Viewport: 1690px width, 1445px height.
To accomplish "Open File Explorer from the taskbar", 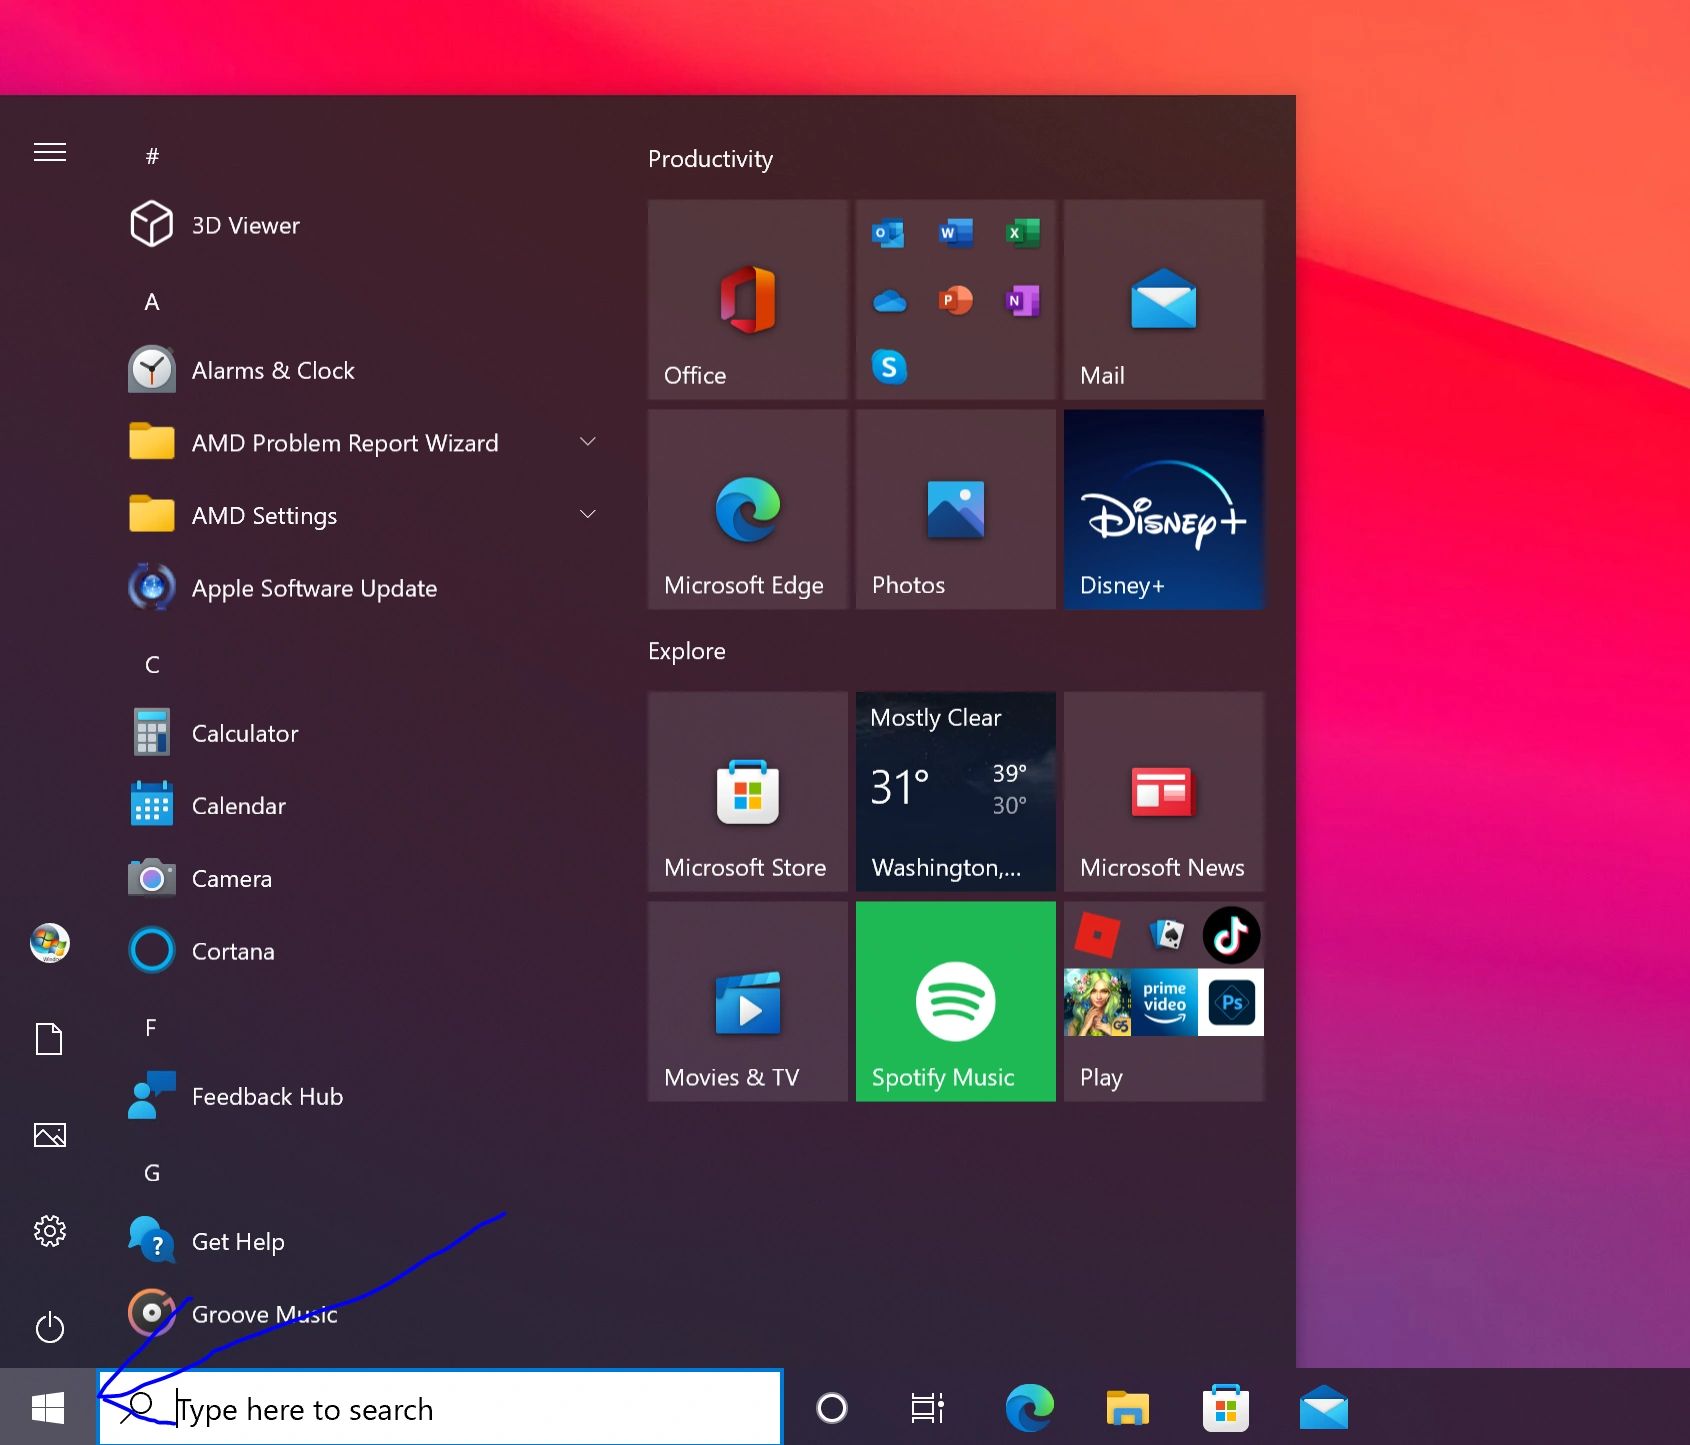I will (x=1127, y=1408).
